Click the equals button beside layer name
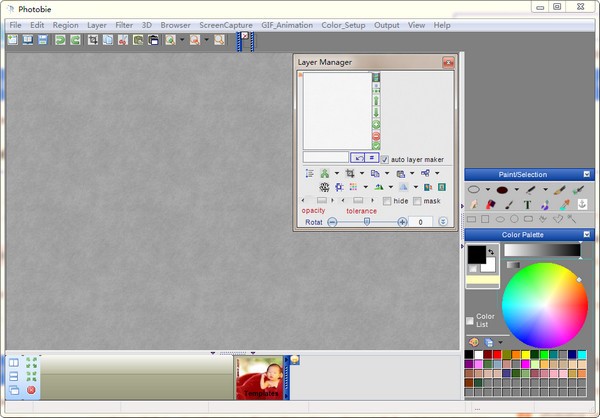The image size is (600, 418). 372,157
